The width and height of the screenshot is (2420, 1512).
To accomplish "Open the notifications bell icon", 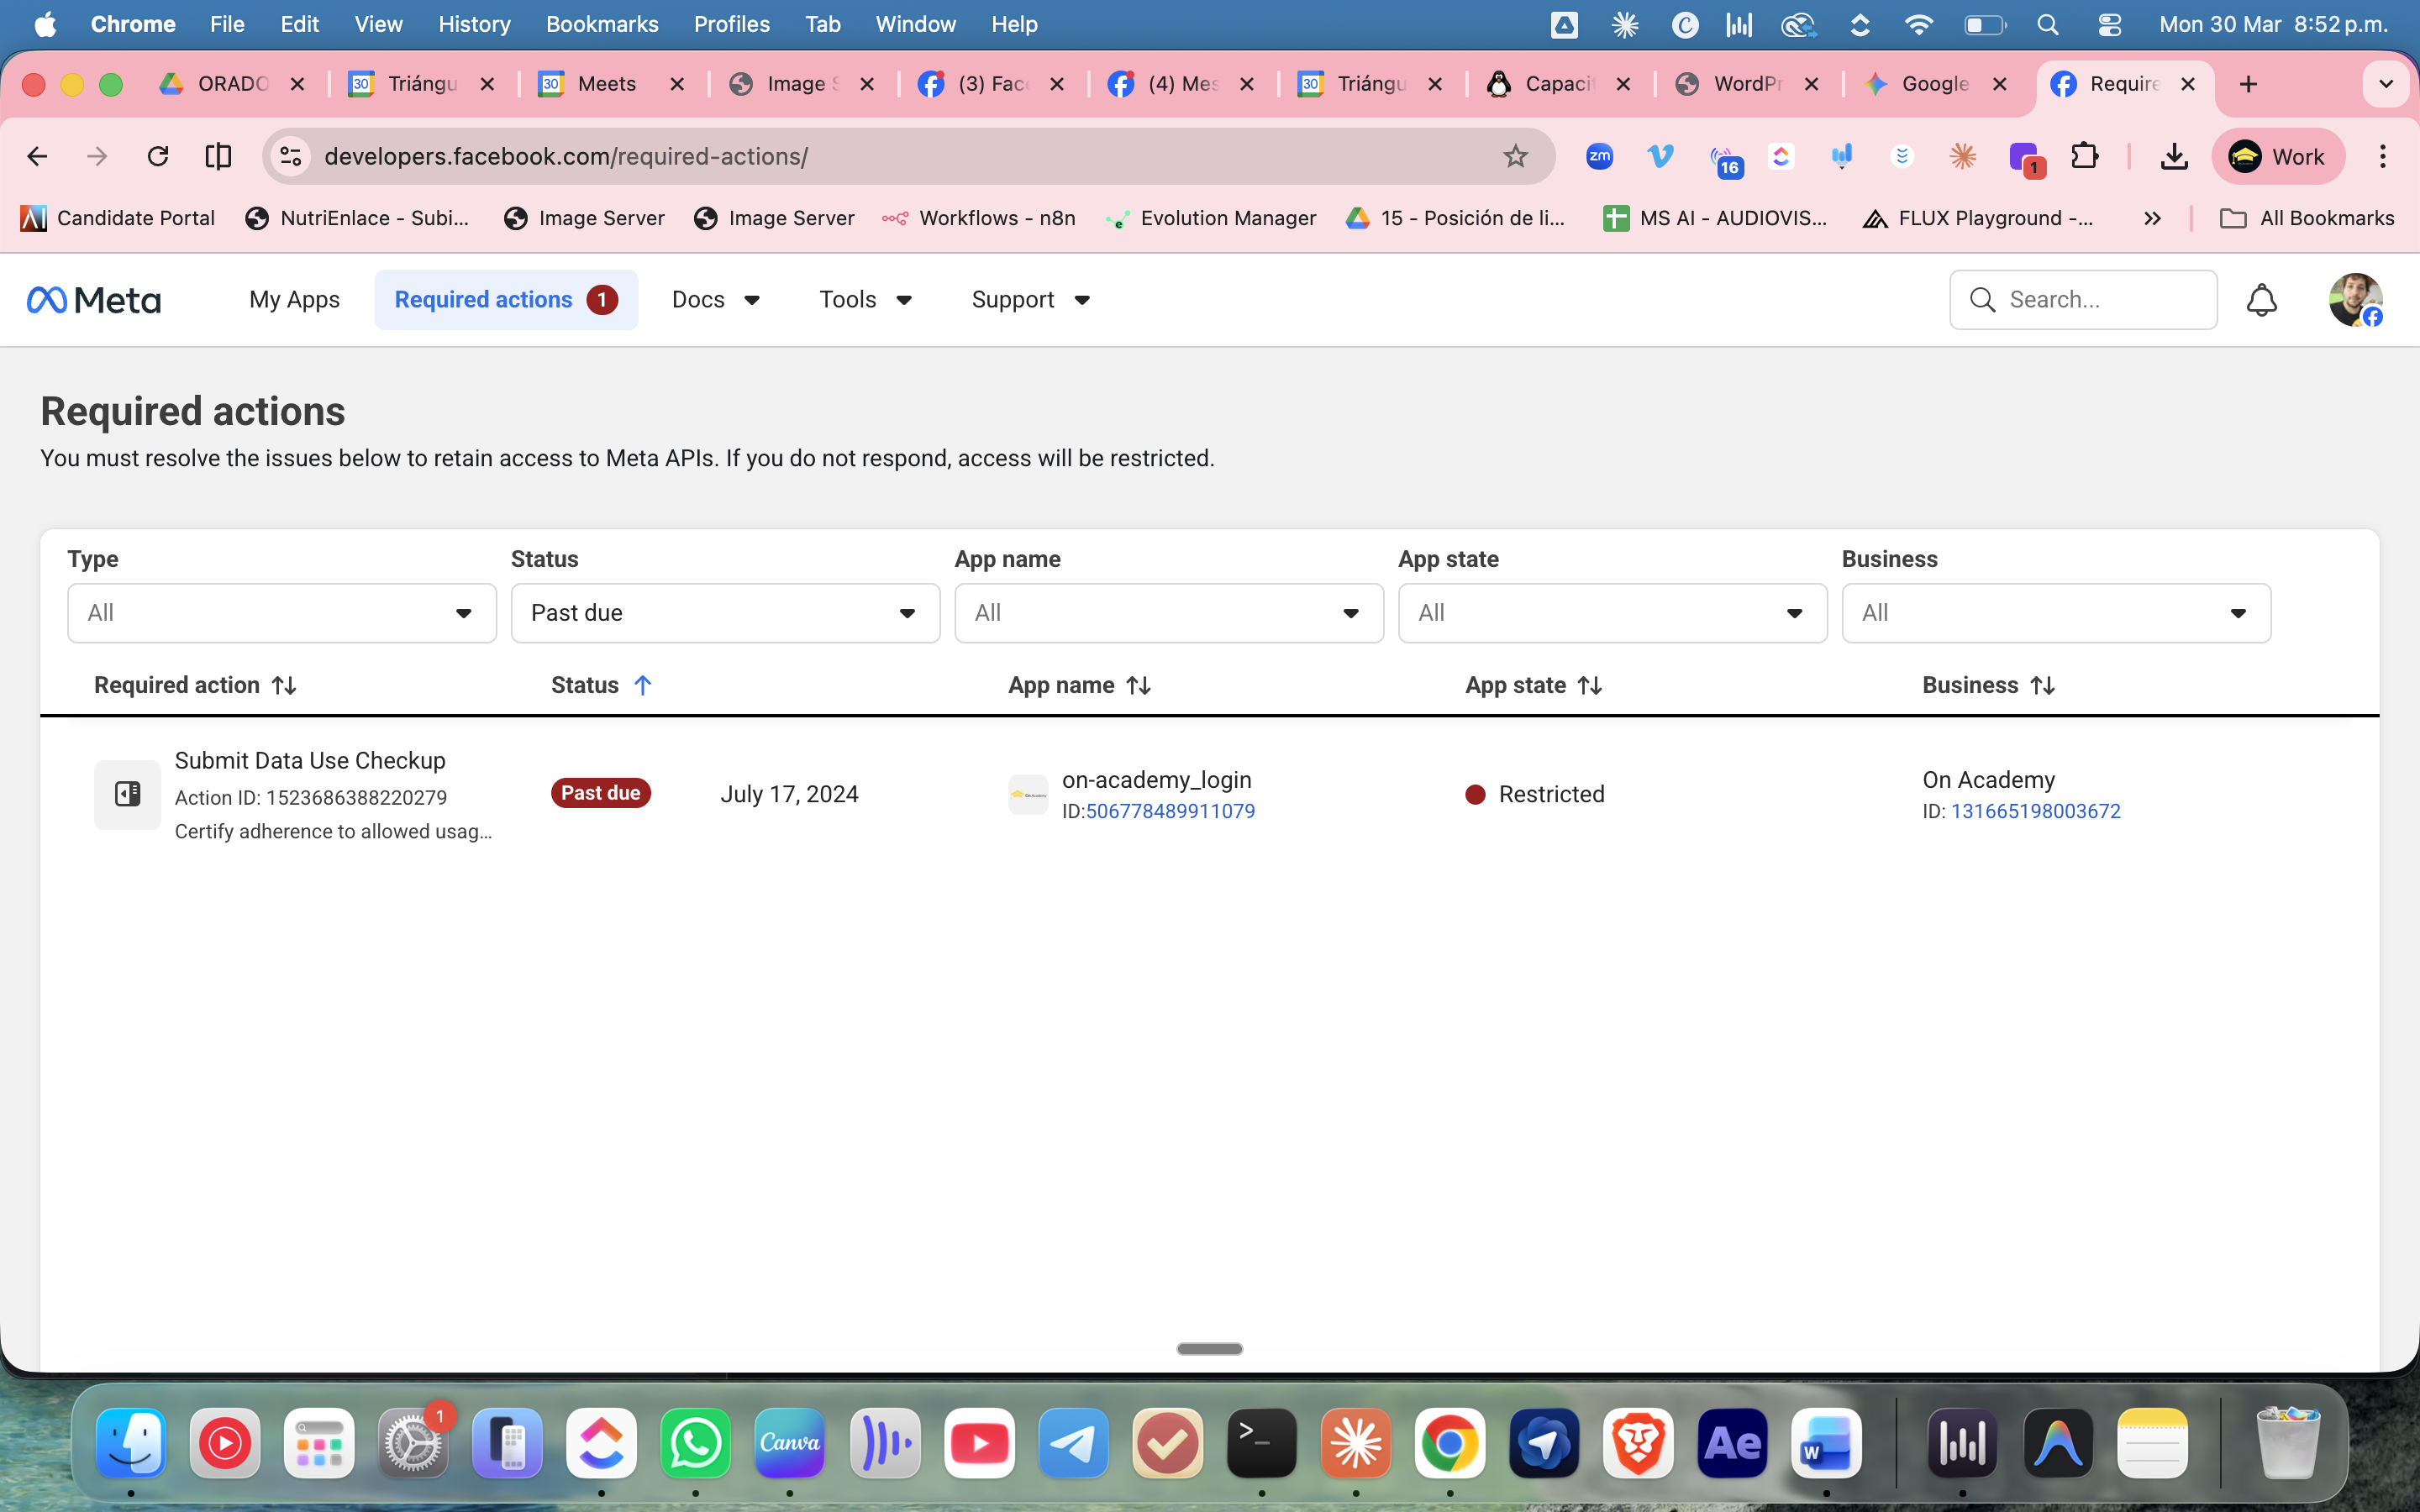I will click(2261, 300).
